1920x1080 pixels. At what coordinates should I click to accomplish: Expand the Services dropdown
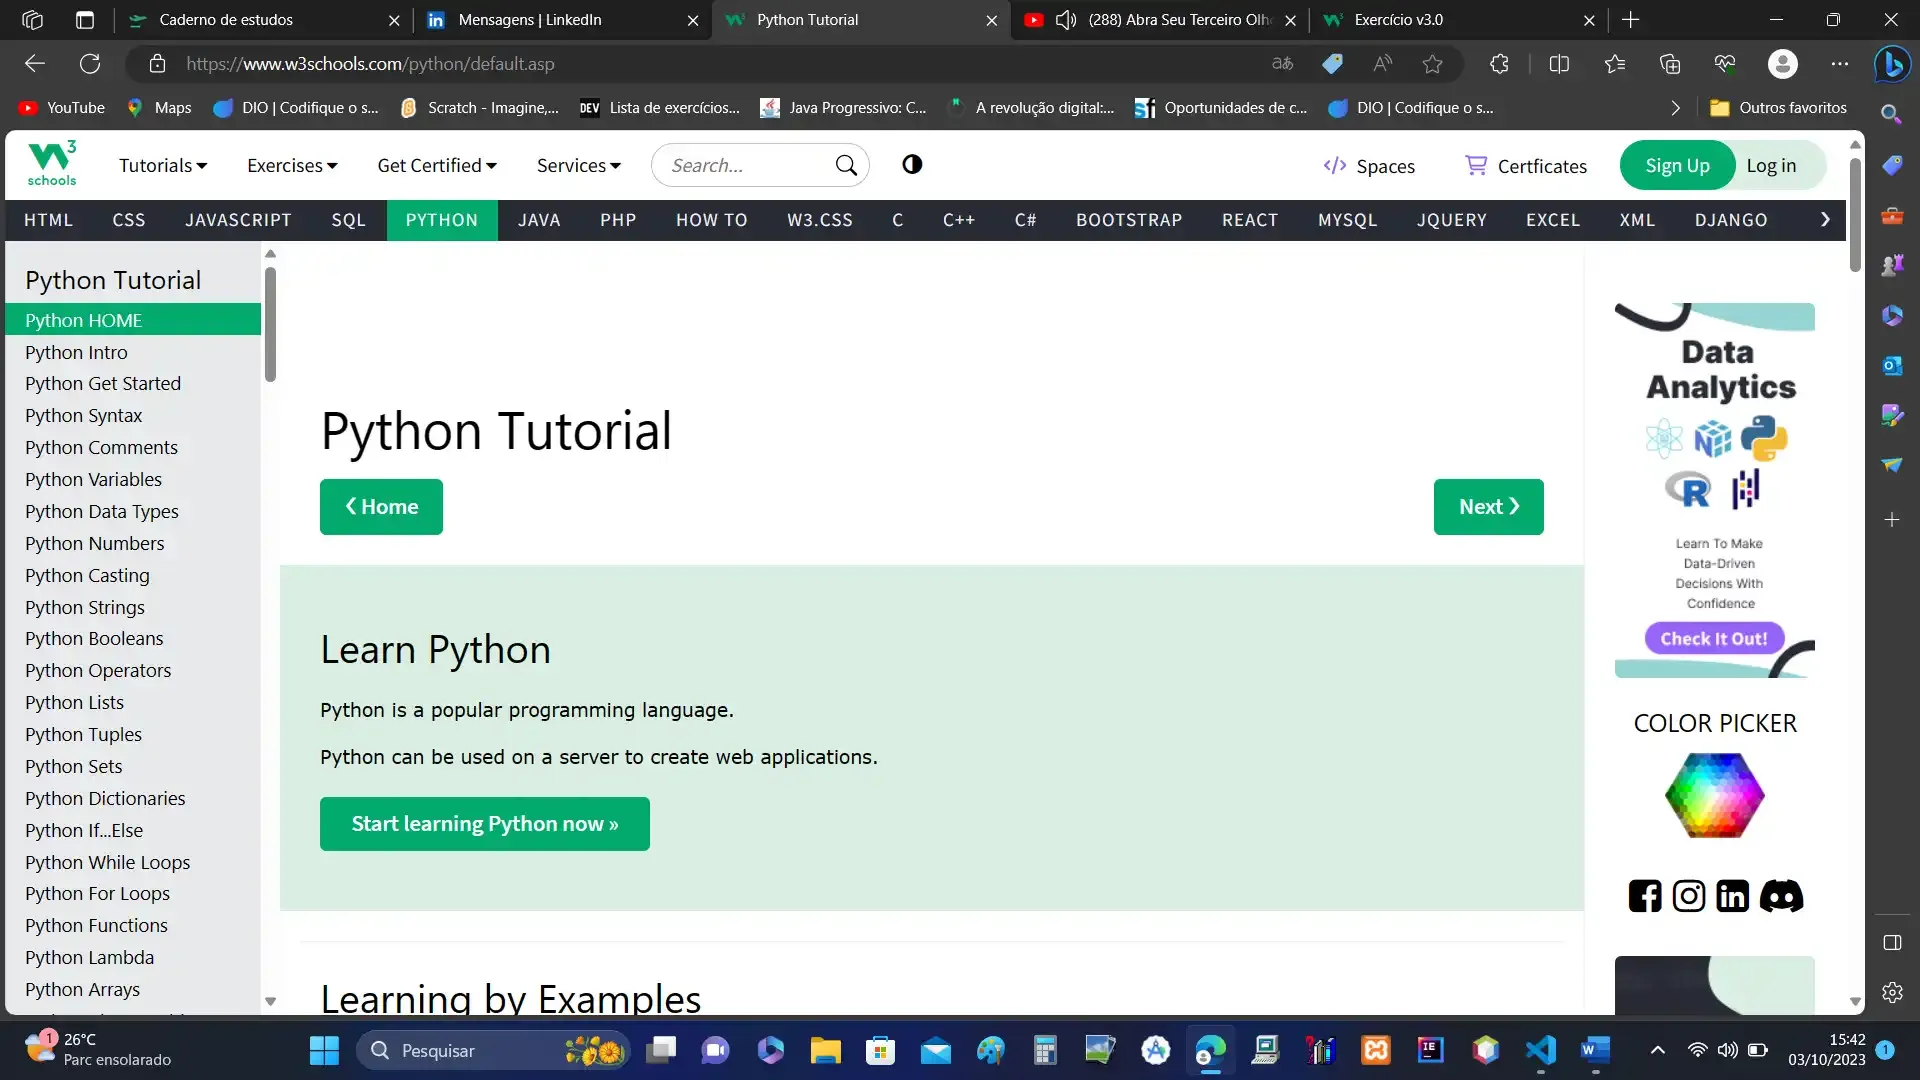click(579, 166)
